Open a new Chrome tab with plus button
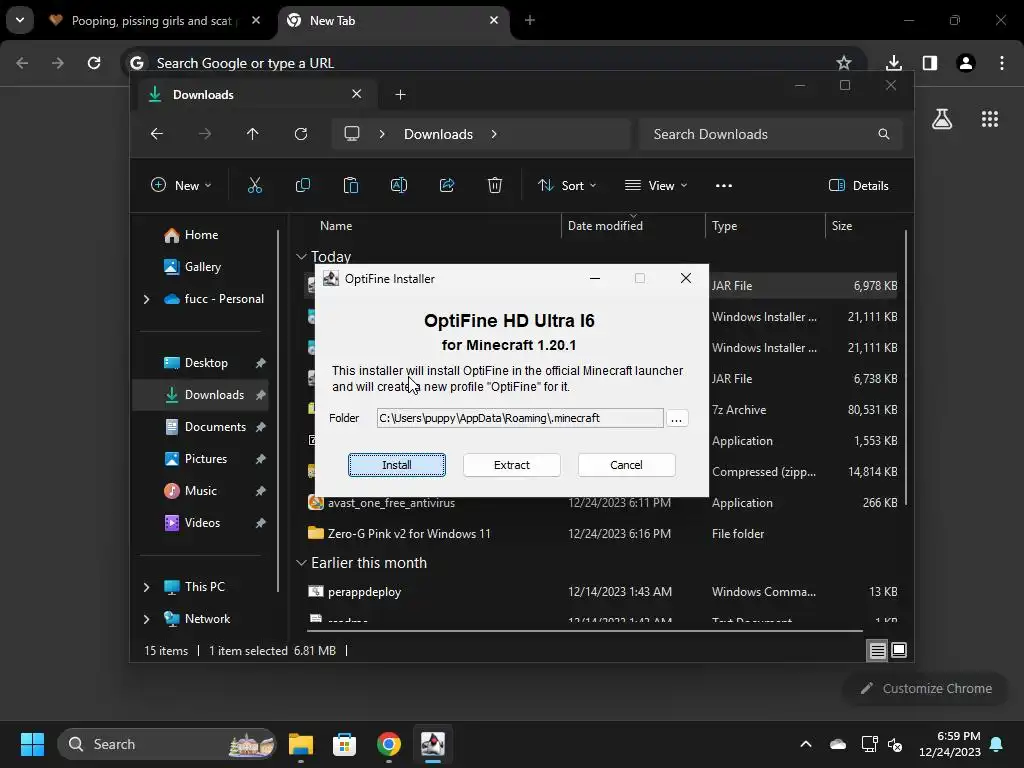The width and height of the screenshot is (1024, 768). coord(530,20)
